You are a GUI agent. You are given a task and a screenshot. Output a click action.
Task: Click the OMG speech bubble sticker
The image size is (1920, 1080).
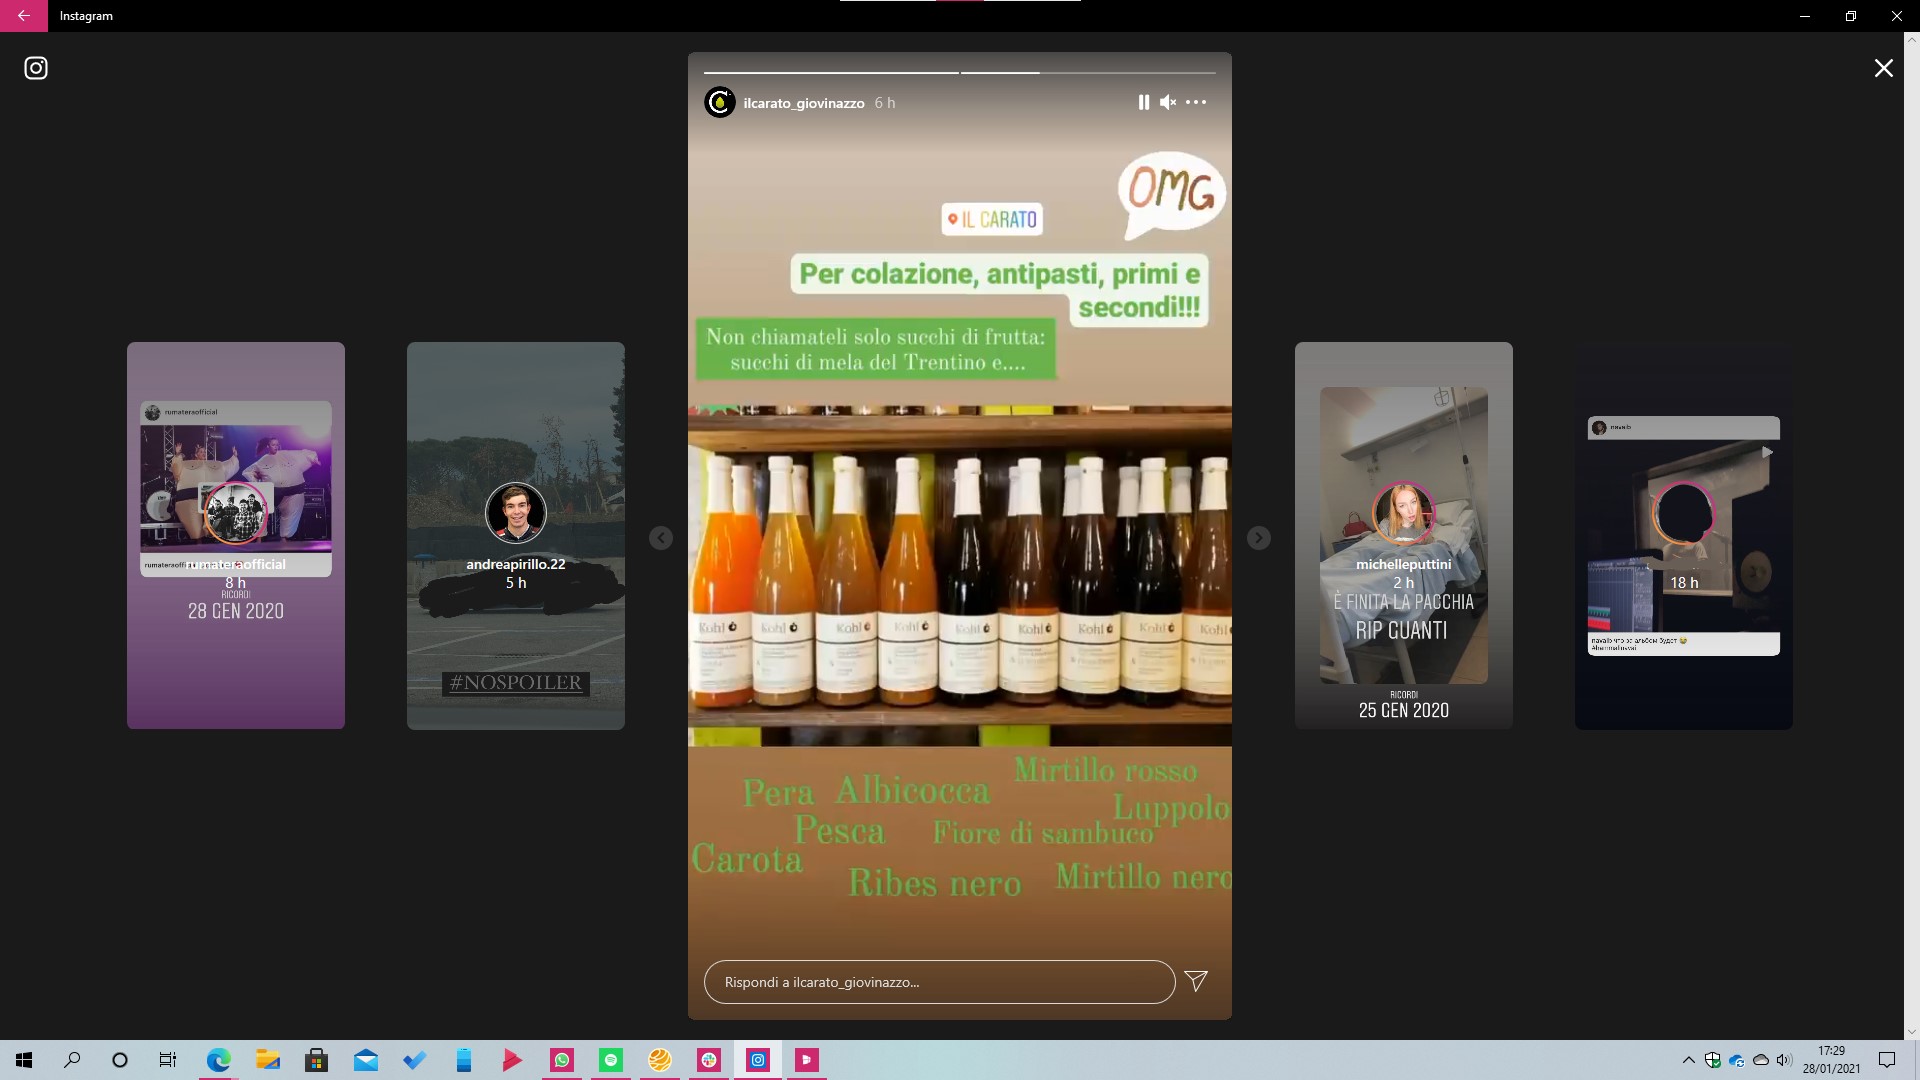(1171, 194)
